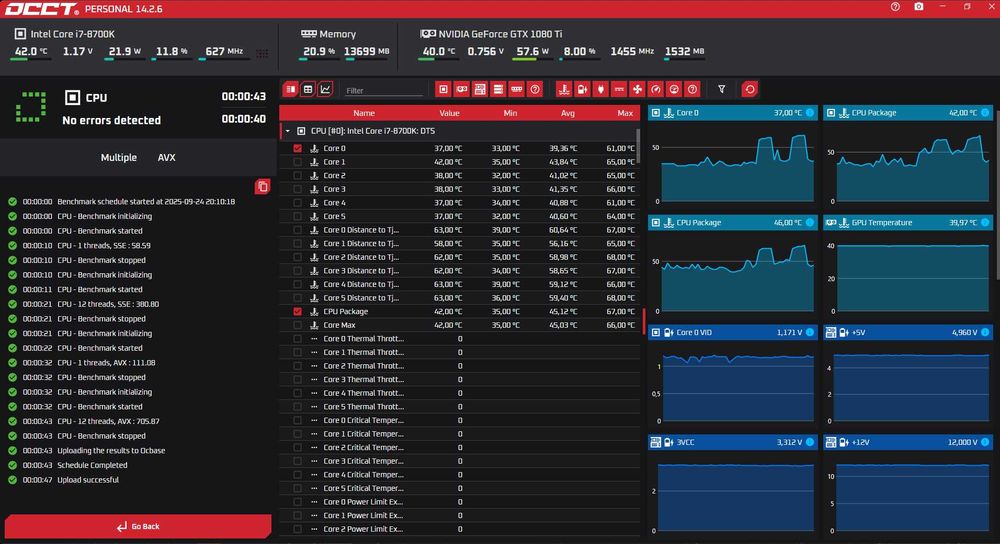The image size is (1000, 544).
Task: Copy log using red clipboard icon
Action: [x=262, y=186]
